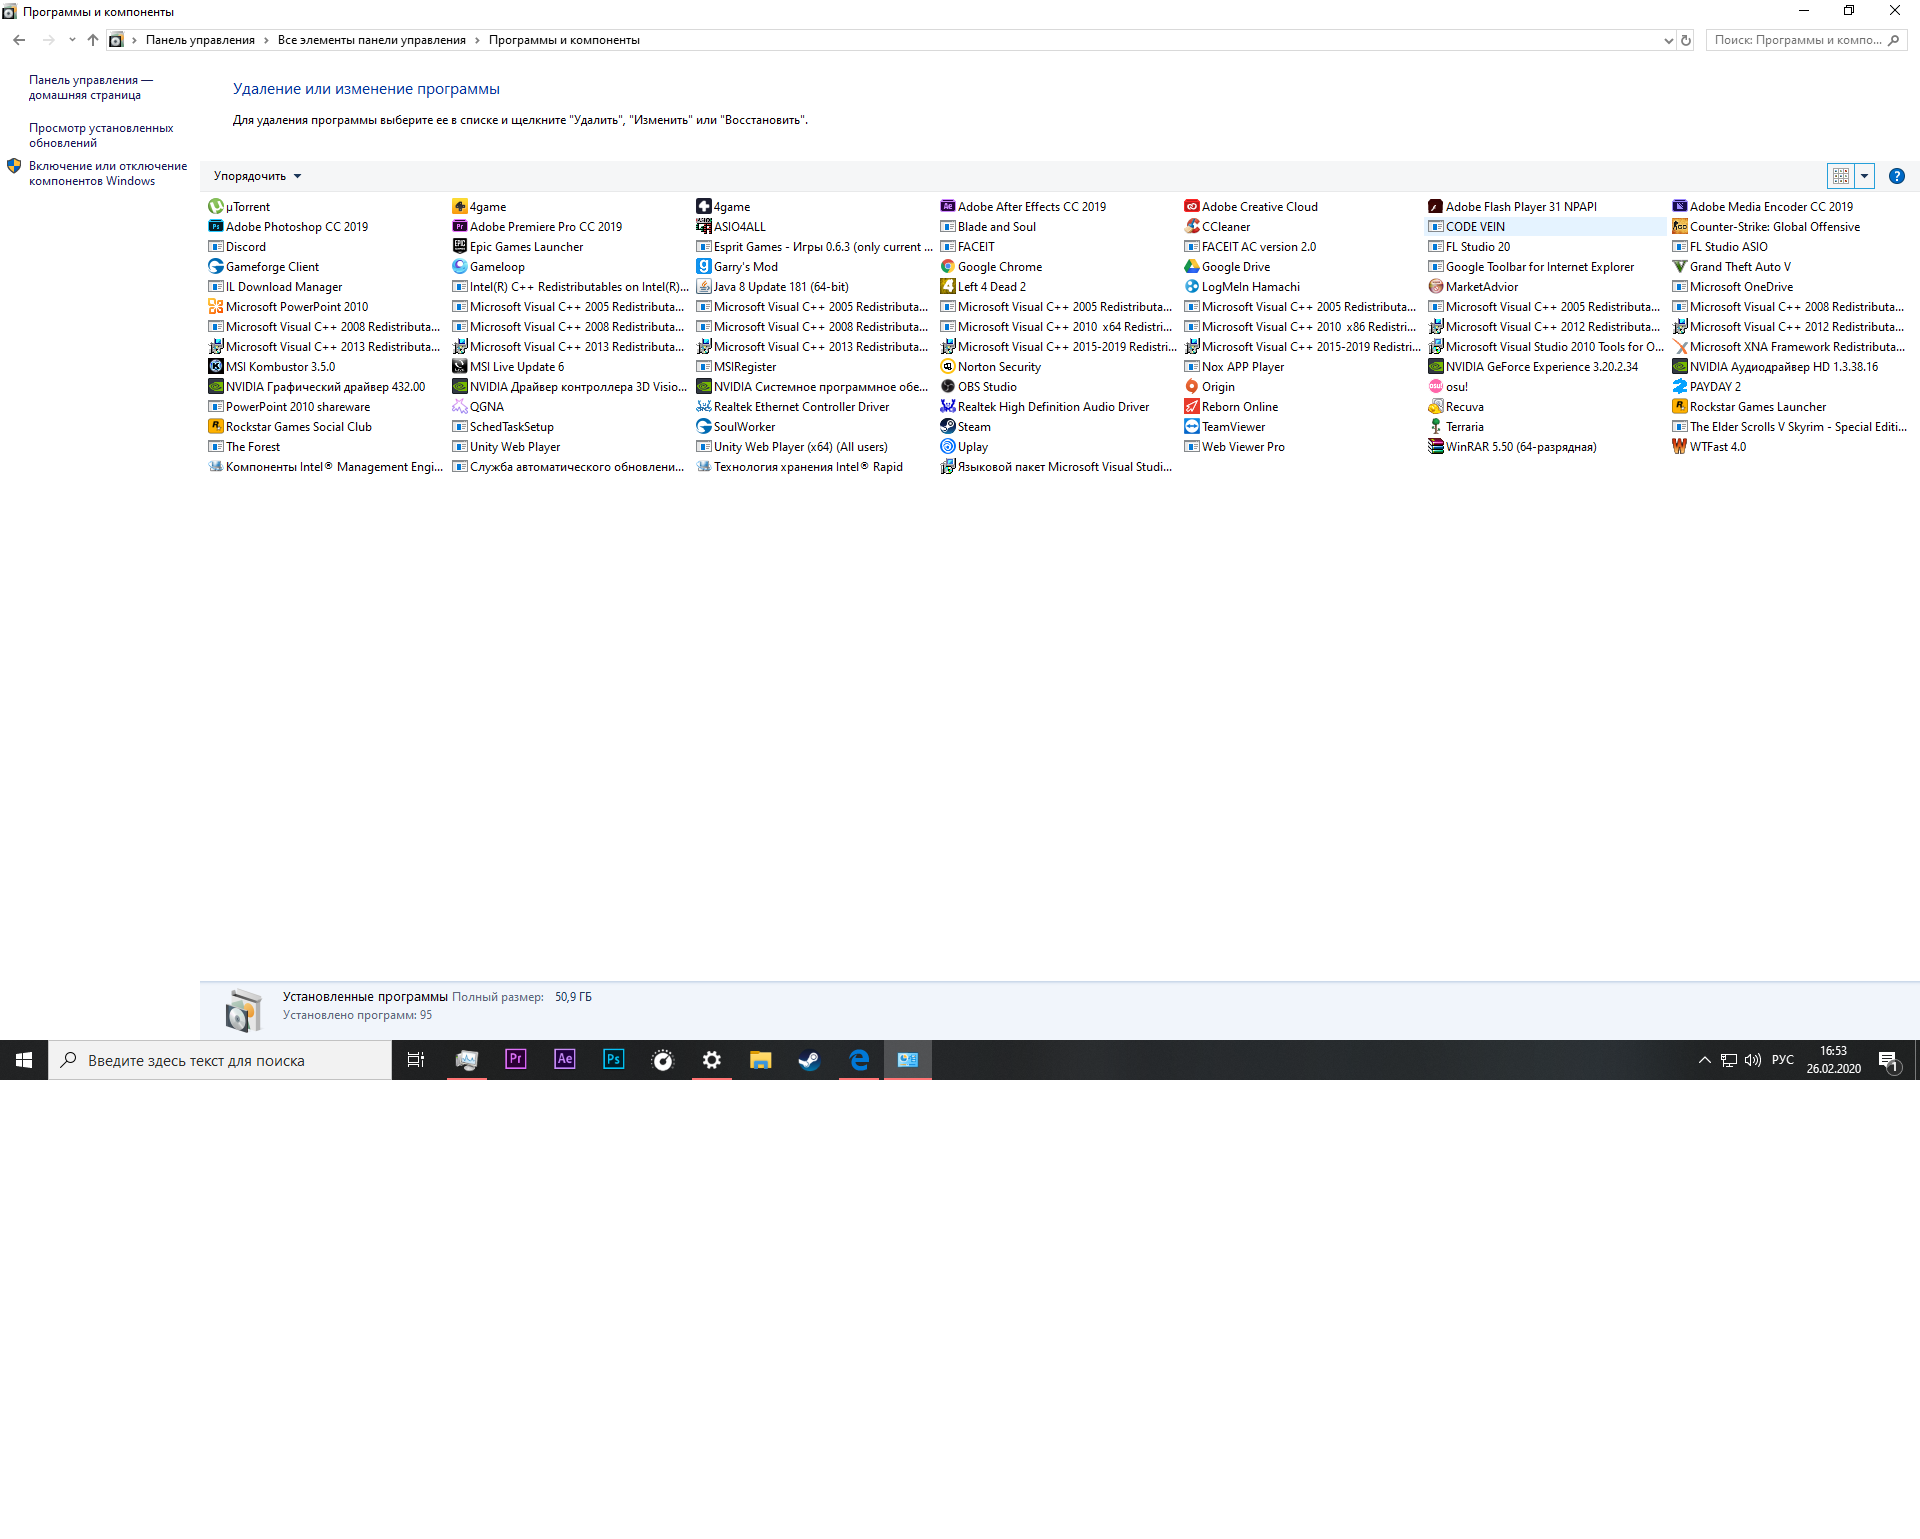This screenshot has height=1539, width=1920.
Task: Click the Adobe After Effects CC 2019 icon
Action: (x=947, y=207)
